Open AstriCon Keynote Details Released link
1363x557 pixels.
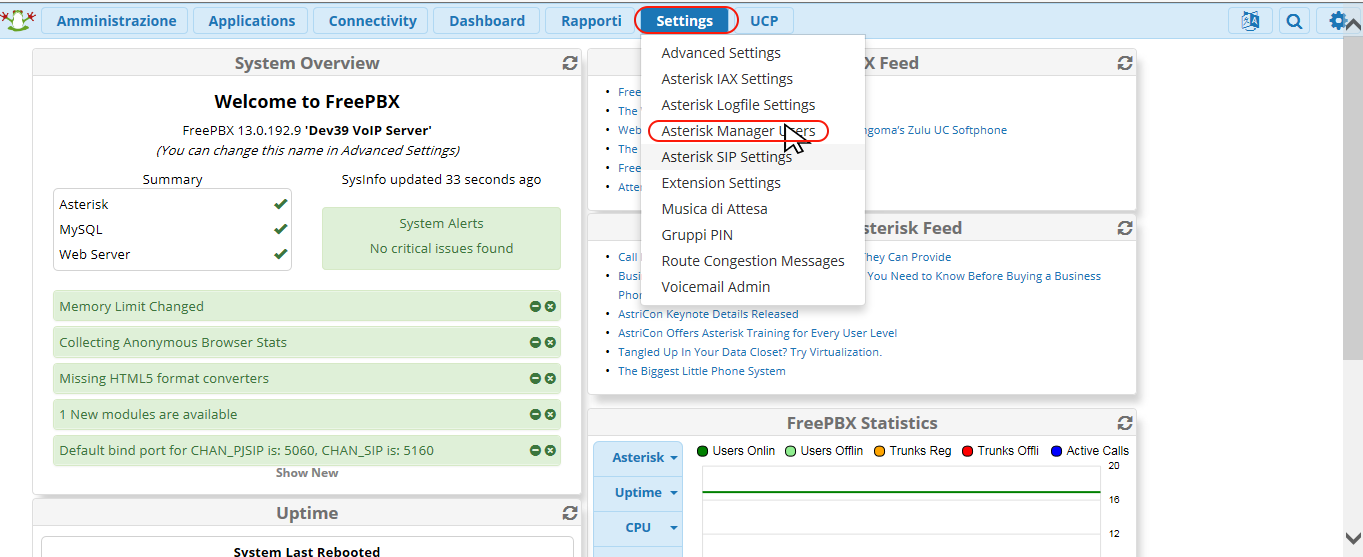pos(708,314)
